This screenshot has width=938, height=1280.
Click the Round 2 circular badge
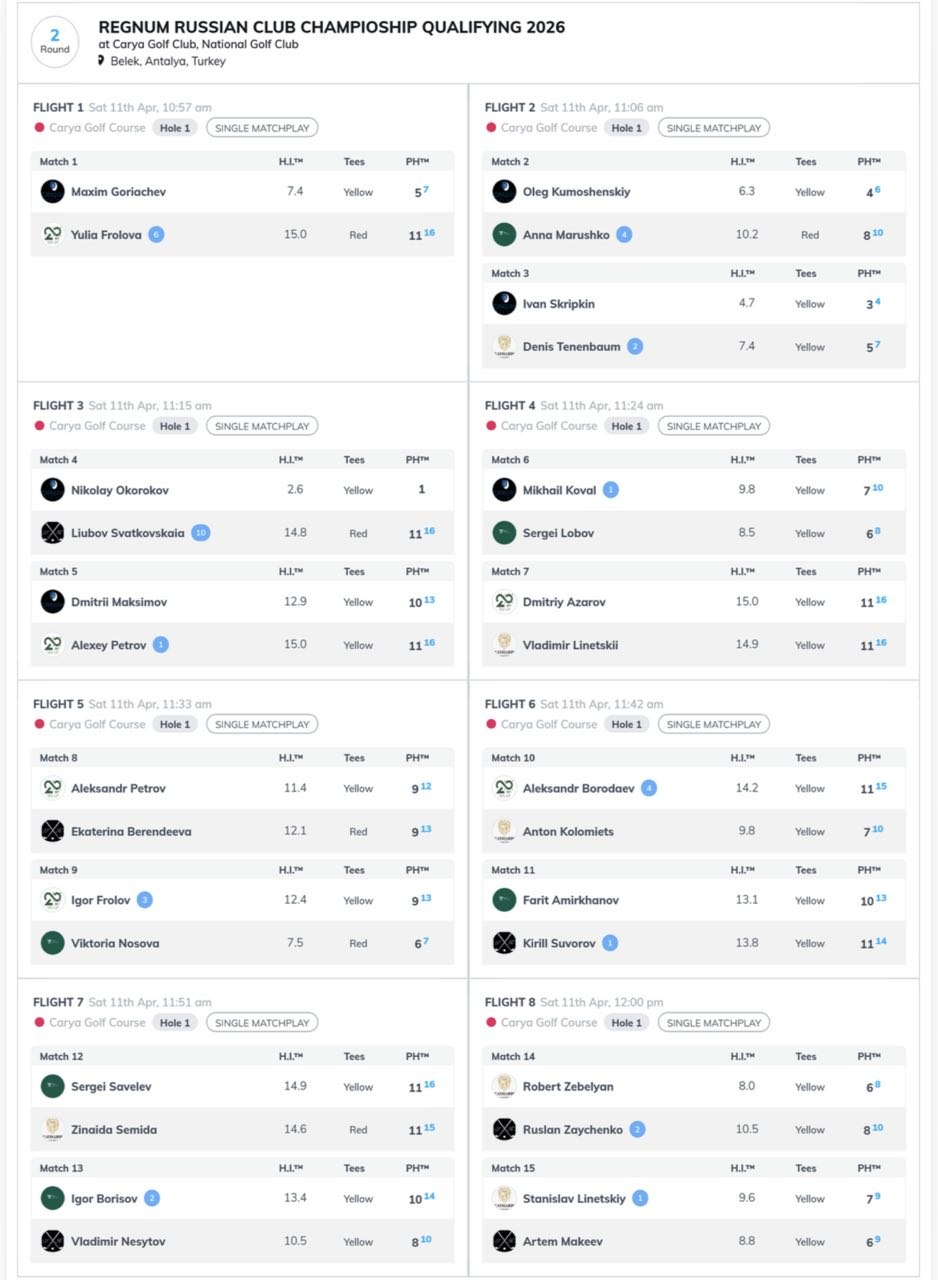(x=55, y=42)
